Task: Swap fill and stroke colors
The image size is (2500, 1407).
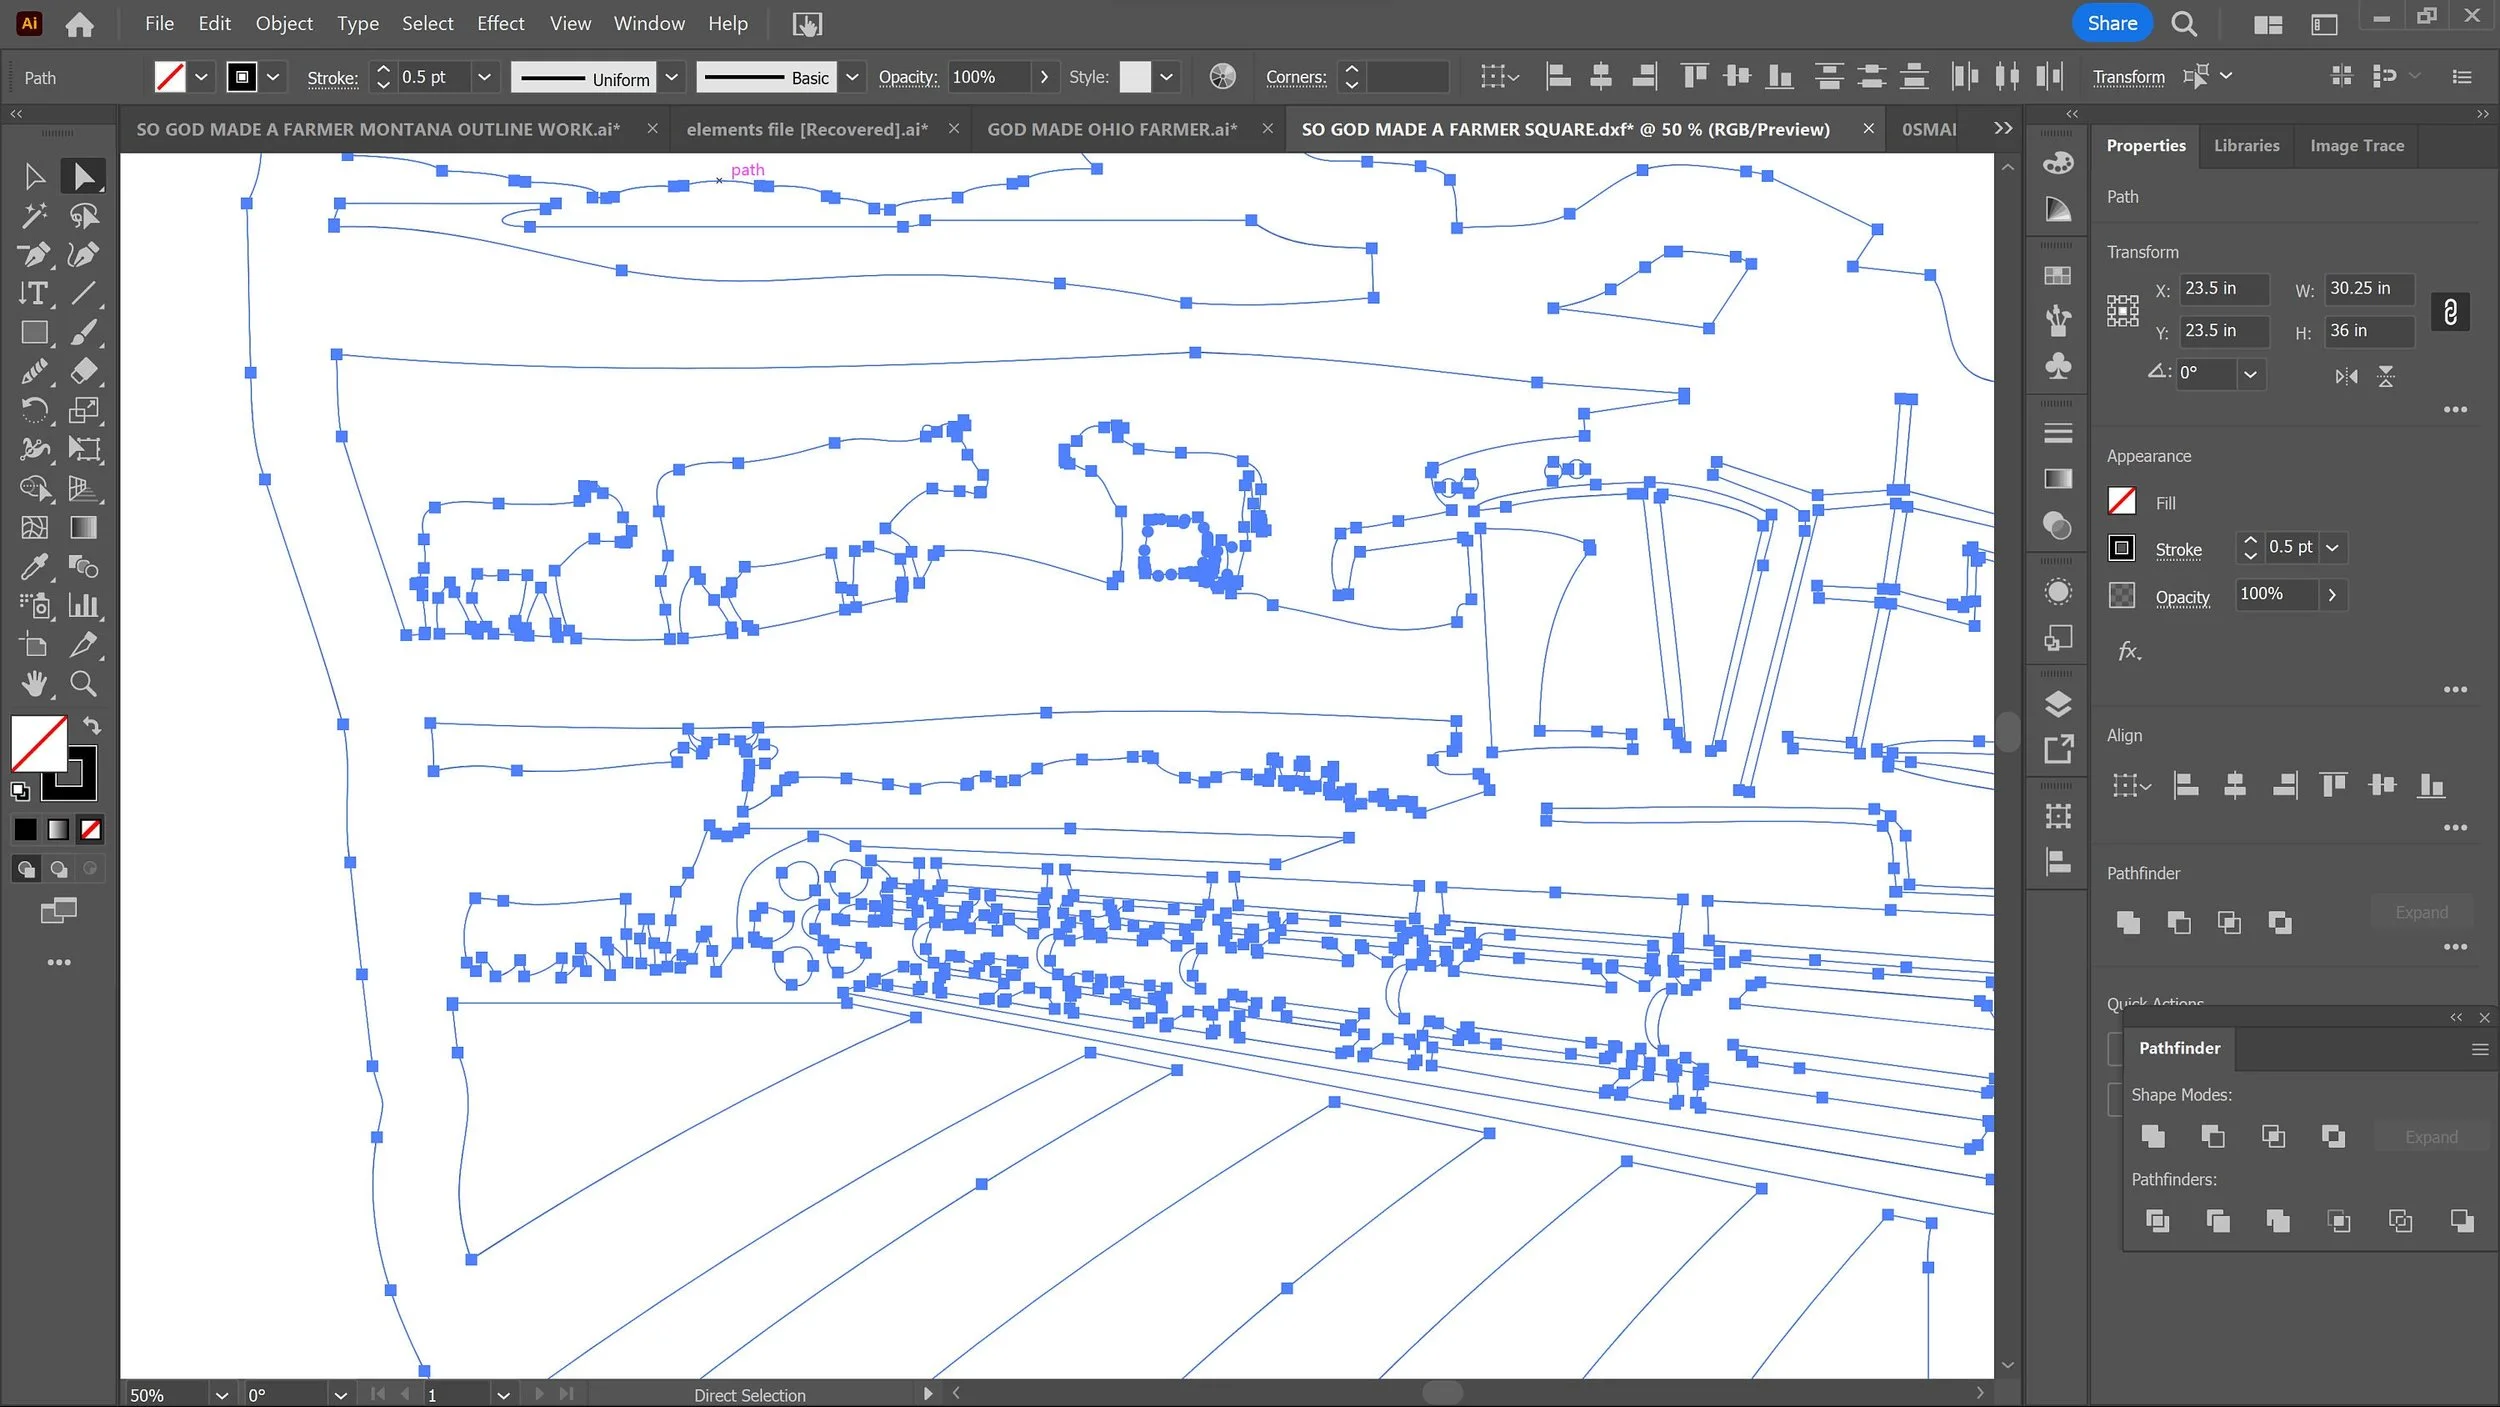Action: pyautogui.click(x=92, y=725)
